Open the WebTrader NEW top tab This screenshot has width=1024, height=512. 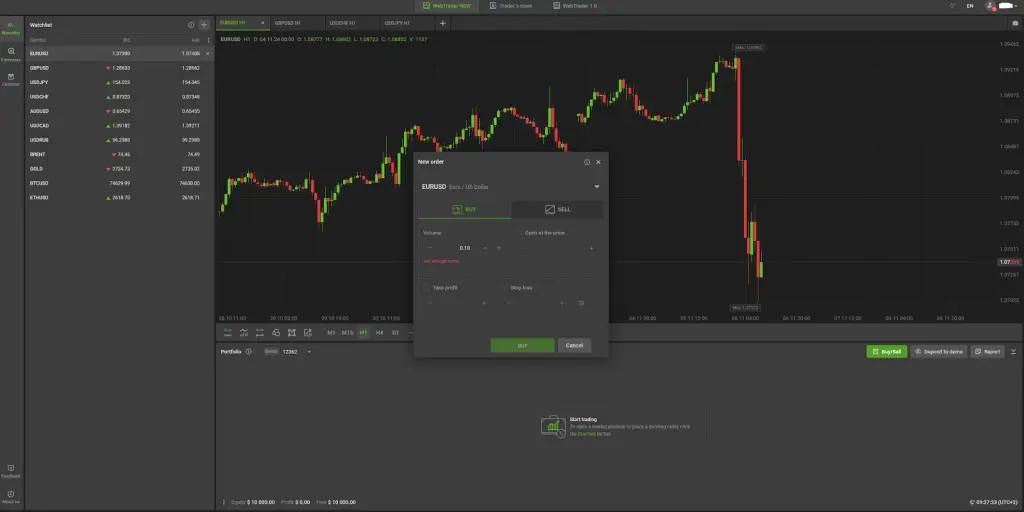point(447,6)
